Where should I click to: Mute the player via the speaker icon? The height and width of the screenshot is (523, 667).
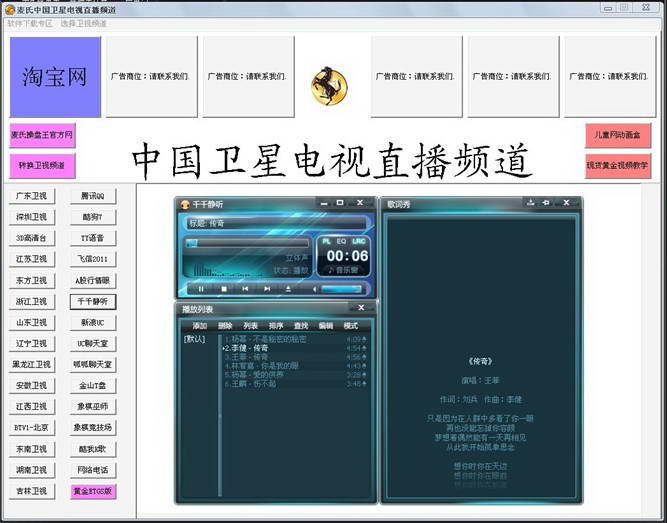pyautogui.click(x=315, y=289)
